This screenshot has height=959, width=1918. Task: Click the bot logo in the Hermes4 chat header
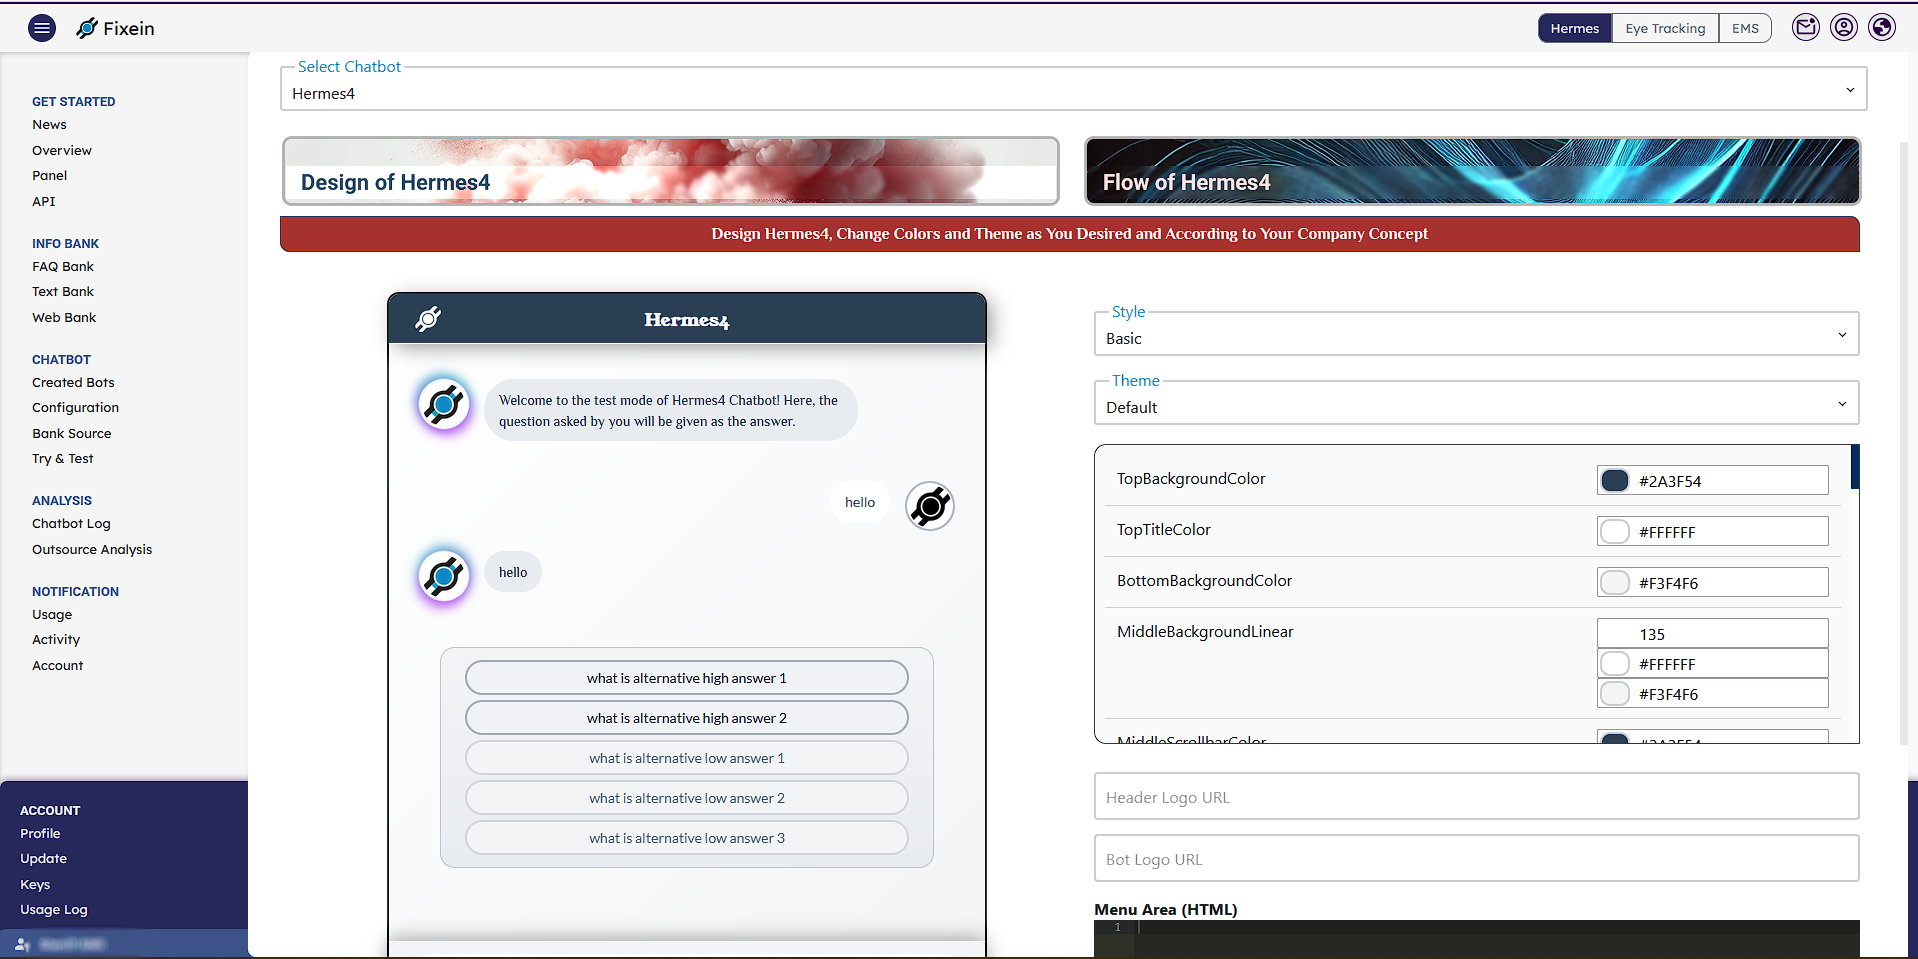tap(428, 318)
